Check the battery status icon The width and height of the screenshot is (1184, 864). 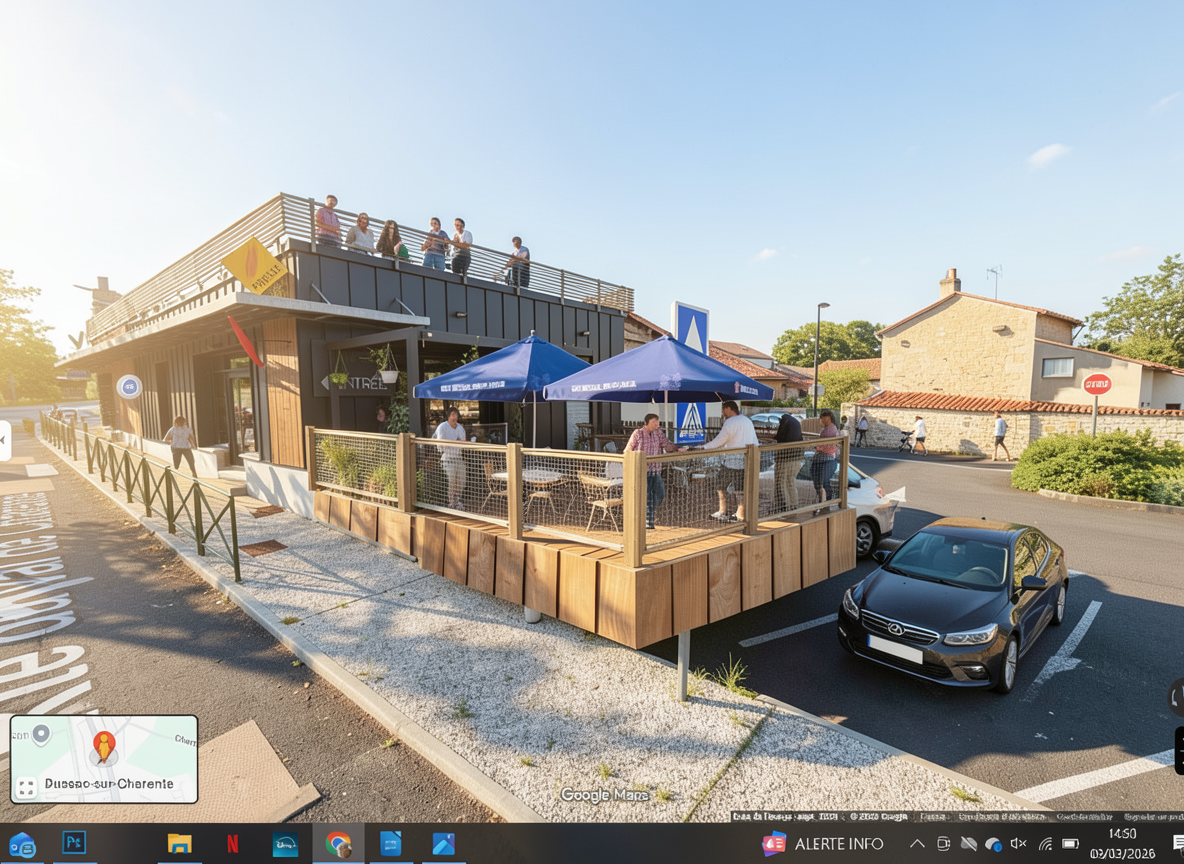coord(1070,844)
